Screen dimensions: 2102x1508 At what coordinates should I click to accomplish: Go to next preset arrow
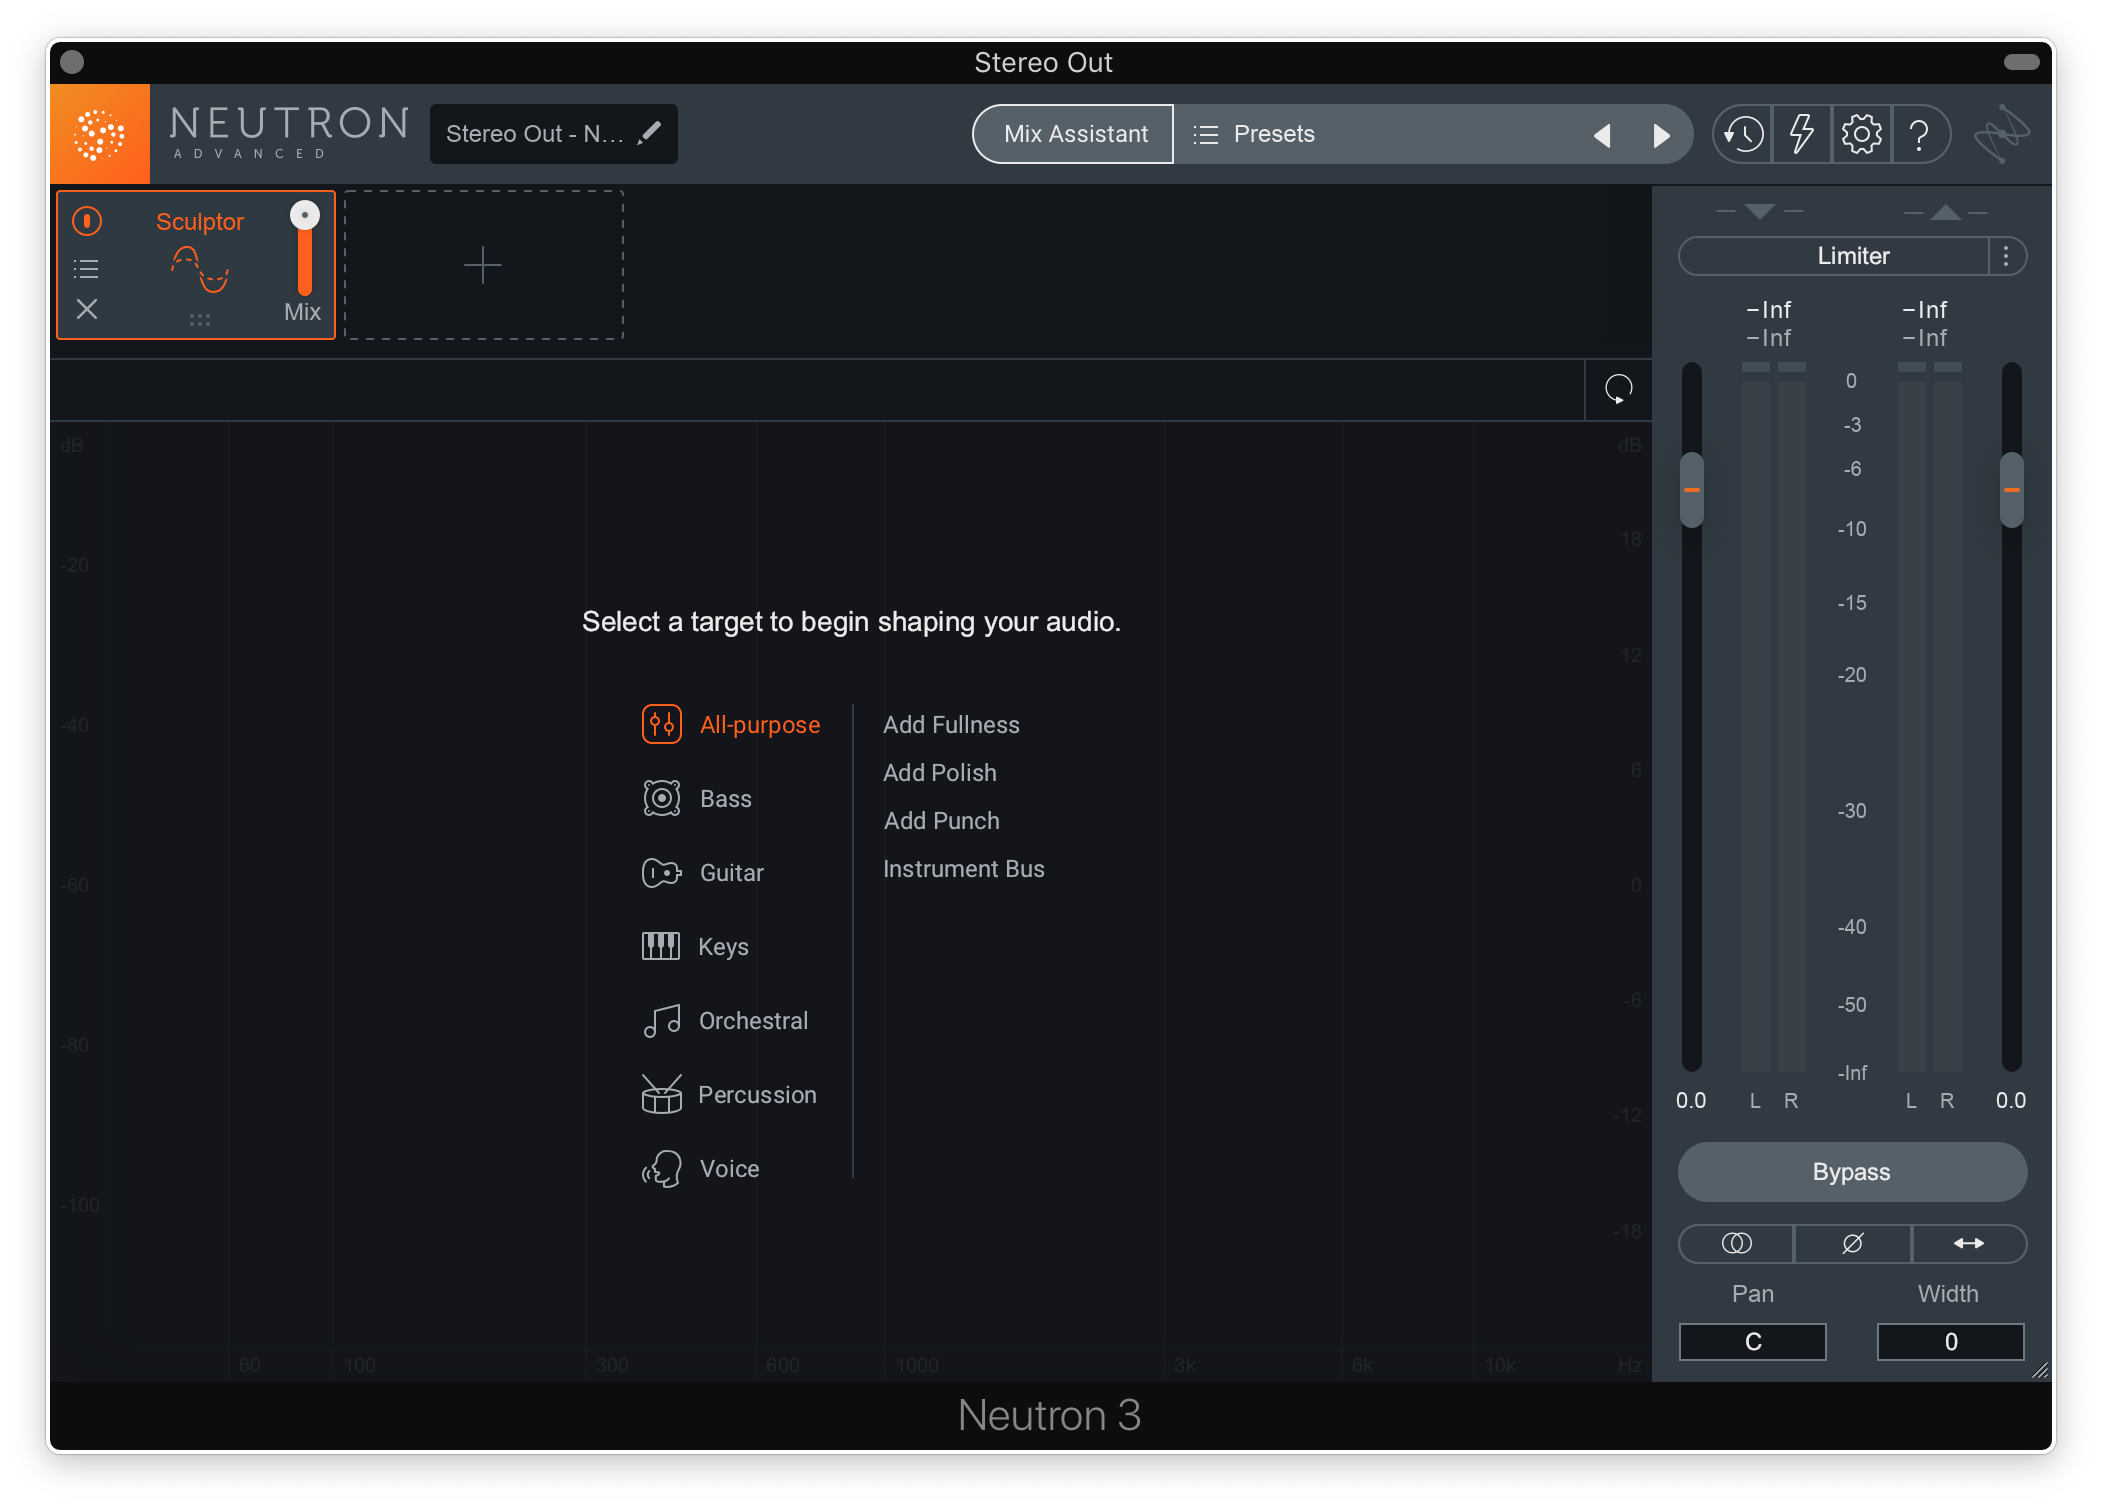pyautogui.click(x=1661, y=135)
